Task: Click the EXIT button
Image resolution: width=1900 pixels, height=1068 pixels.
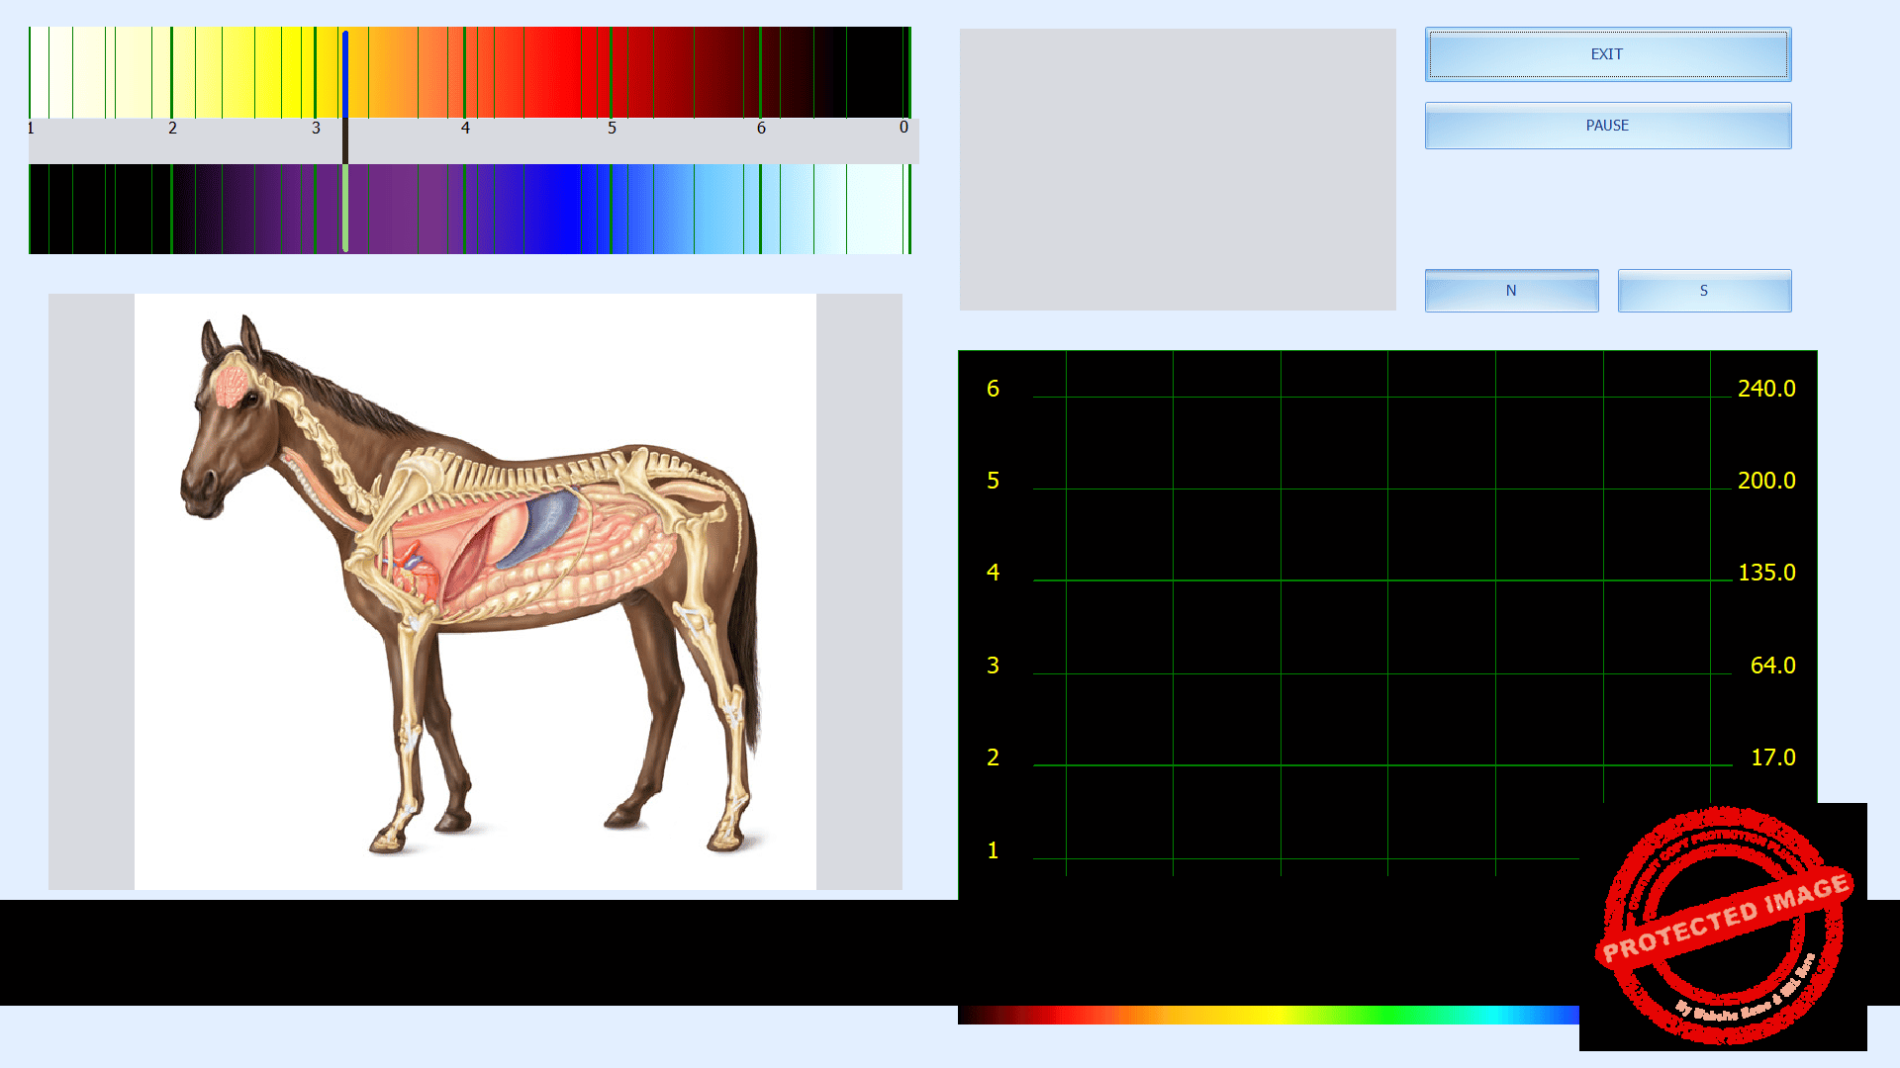Action: 1607,54
